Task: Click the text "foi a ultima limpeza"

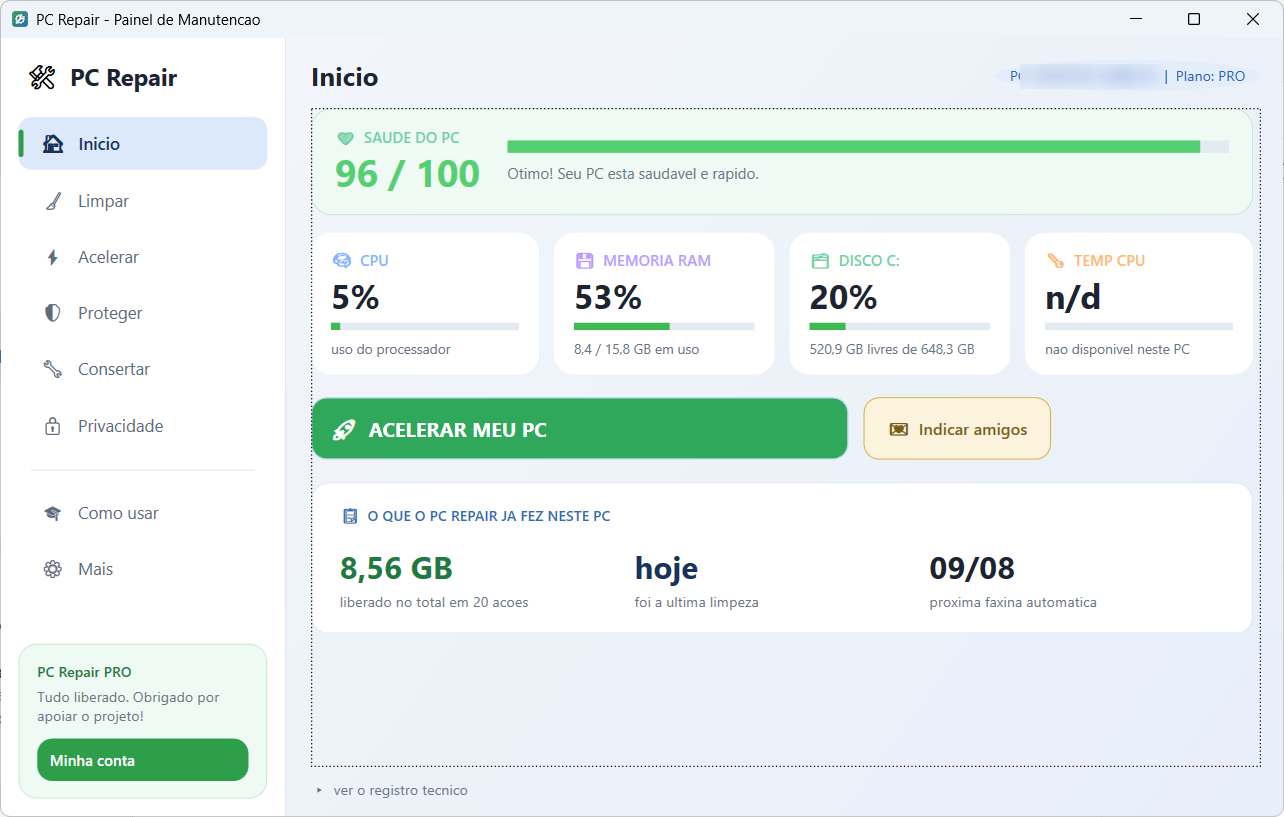Action: pos(697,602)
